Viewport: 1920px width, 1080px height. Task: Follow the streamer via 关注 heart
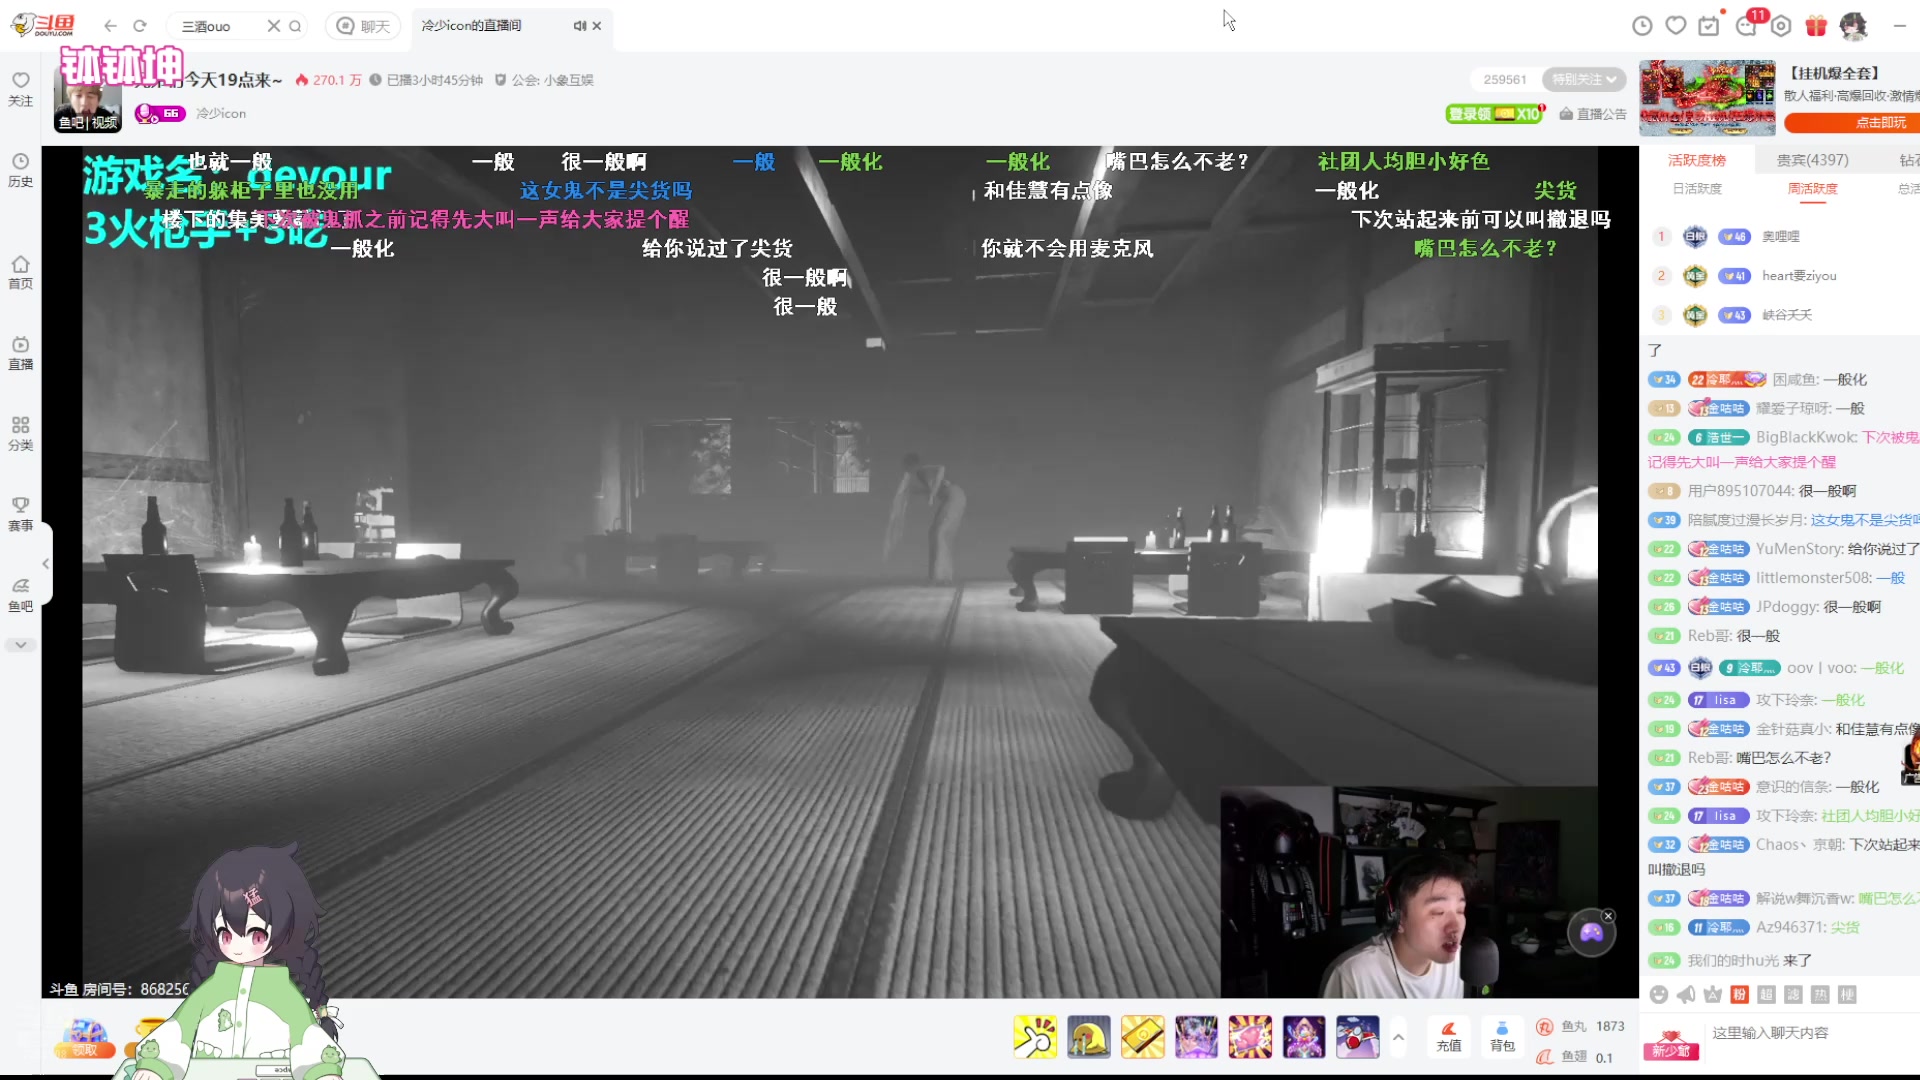coord(21,88)
